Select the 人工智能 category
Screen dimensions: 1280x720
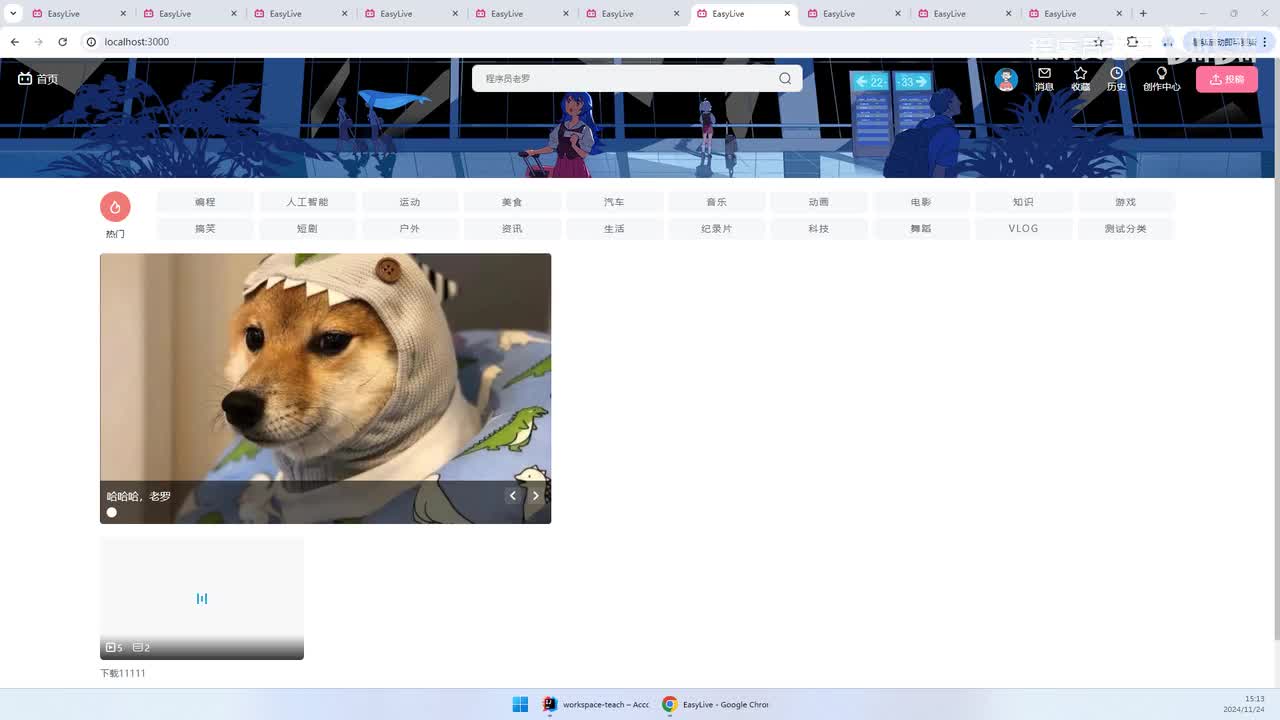tap(307, 202)
